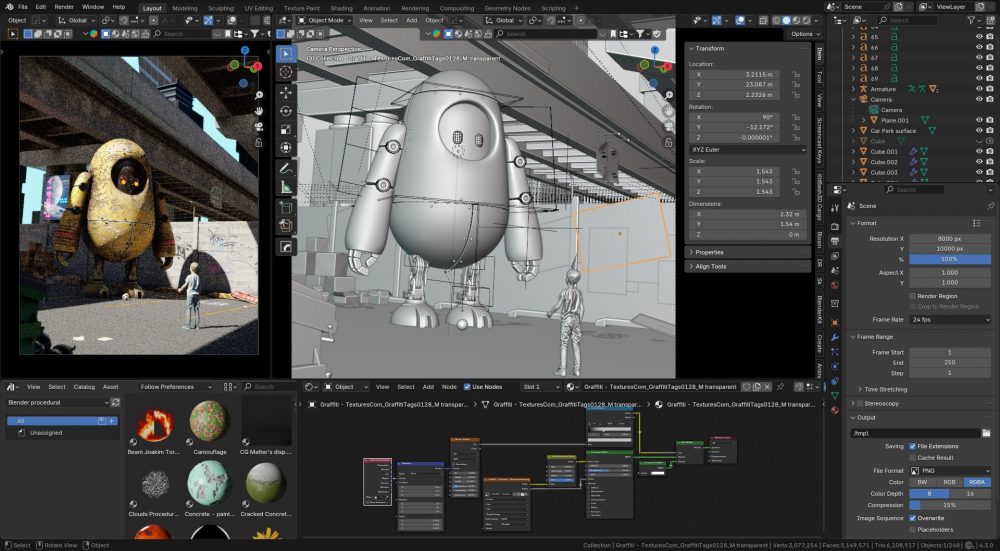Select the Measure tool
The image size is (1000, 551).
(x=285, y=187)
